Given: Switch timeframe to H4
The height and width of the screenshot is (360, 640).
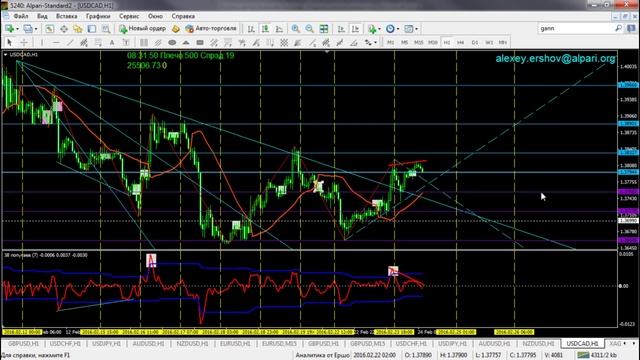Looking at the screenshot, I should (x=460, y=42).
